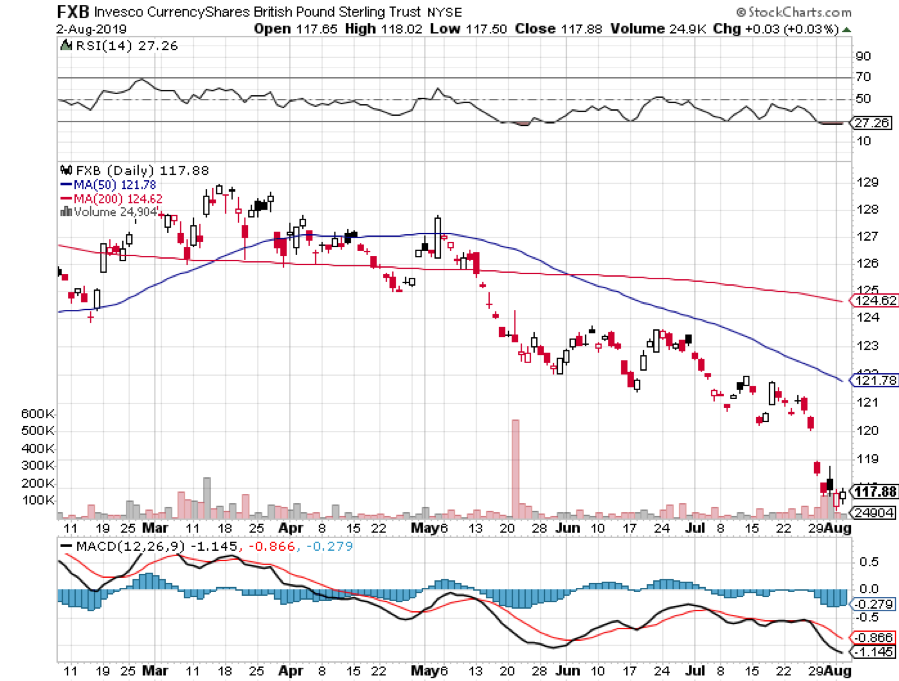Click the NYSE exchange label
Screen dimensions: 899x681
pos(444,12)
